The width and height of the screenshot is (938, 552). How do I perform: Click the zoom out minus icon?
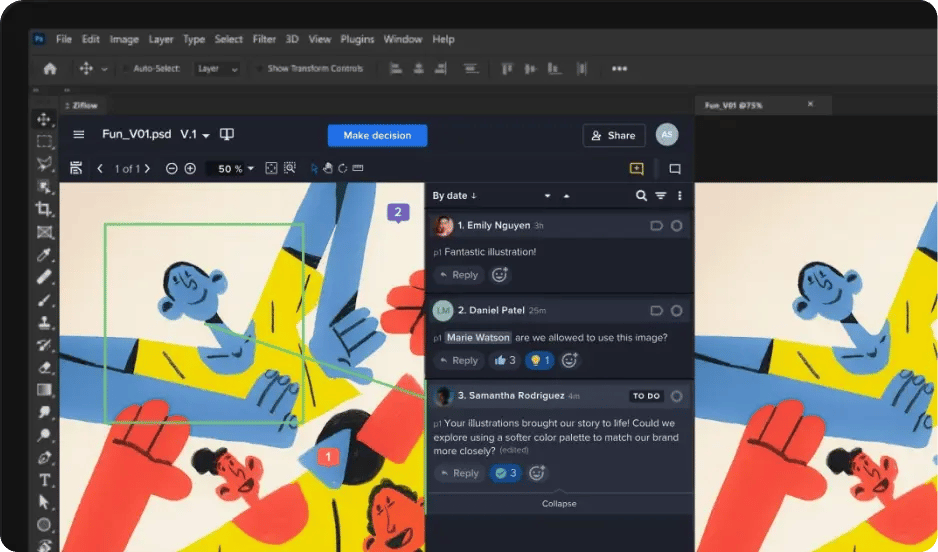coord(172,169)
